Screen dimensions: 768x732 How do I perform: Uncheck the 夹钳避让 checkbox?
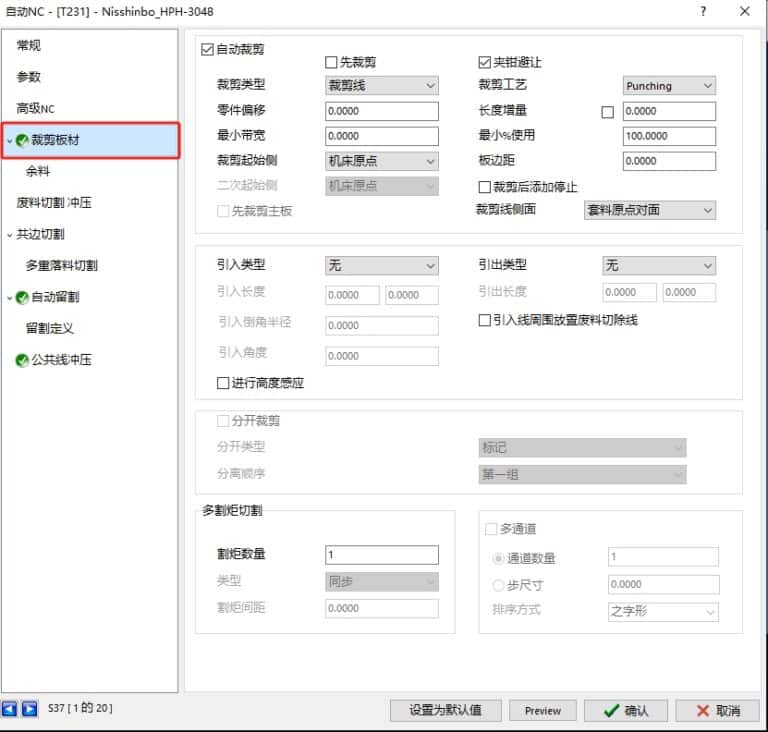pyautogui.click(x=485, y=63)
